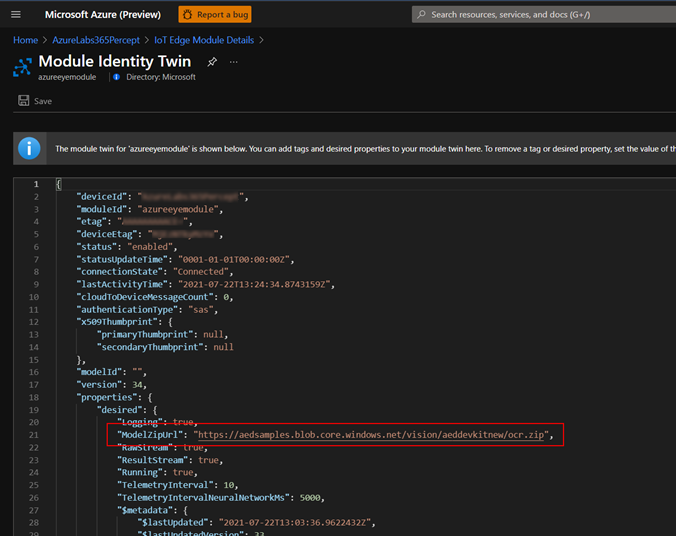
Task: Open AzureLabs365Percept breadcrumb link
Action: click(x=96, y=40)
